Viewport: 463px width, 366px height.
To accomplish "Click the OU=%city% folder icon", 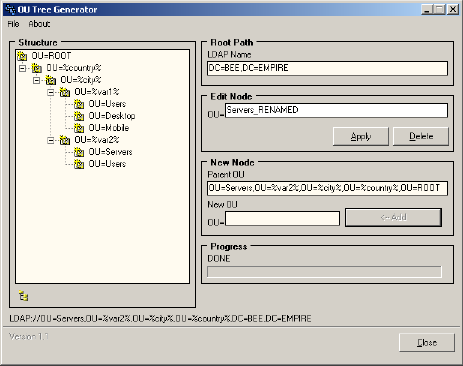I will (50, 80).
